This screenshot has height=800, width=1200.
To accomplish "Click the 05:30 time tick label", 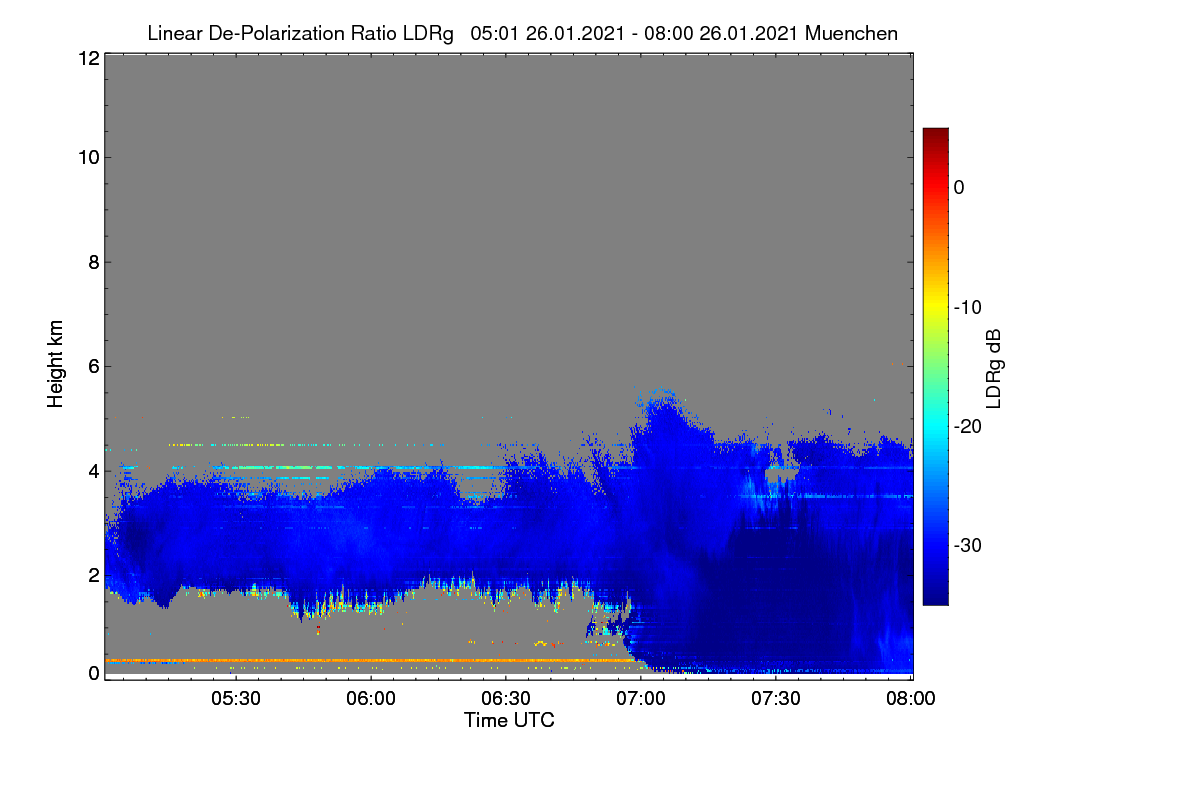I will [x=235, y=698].
